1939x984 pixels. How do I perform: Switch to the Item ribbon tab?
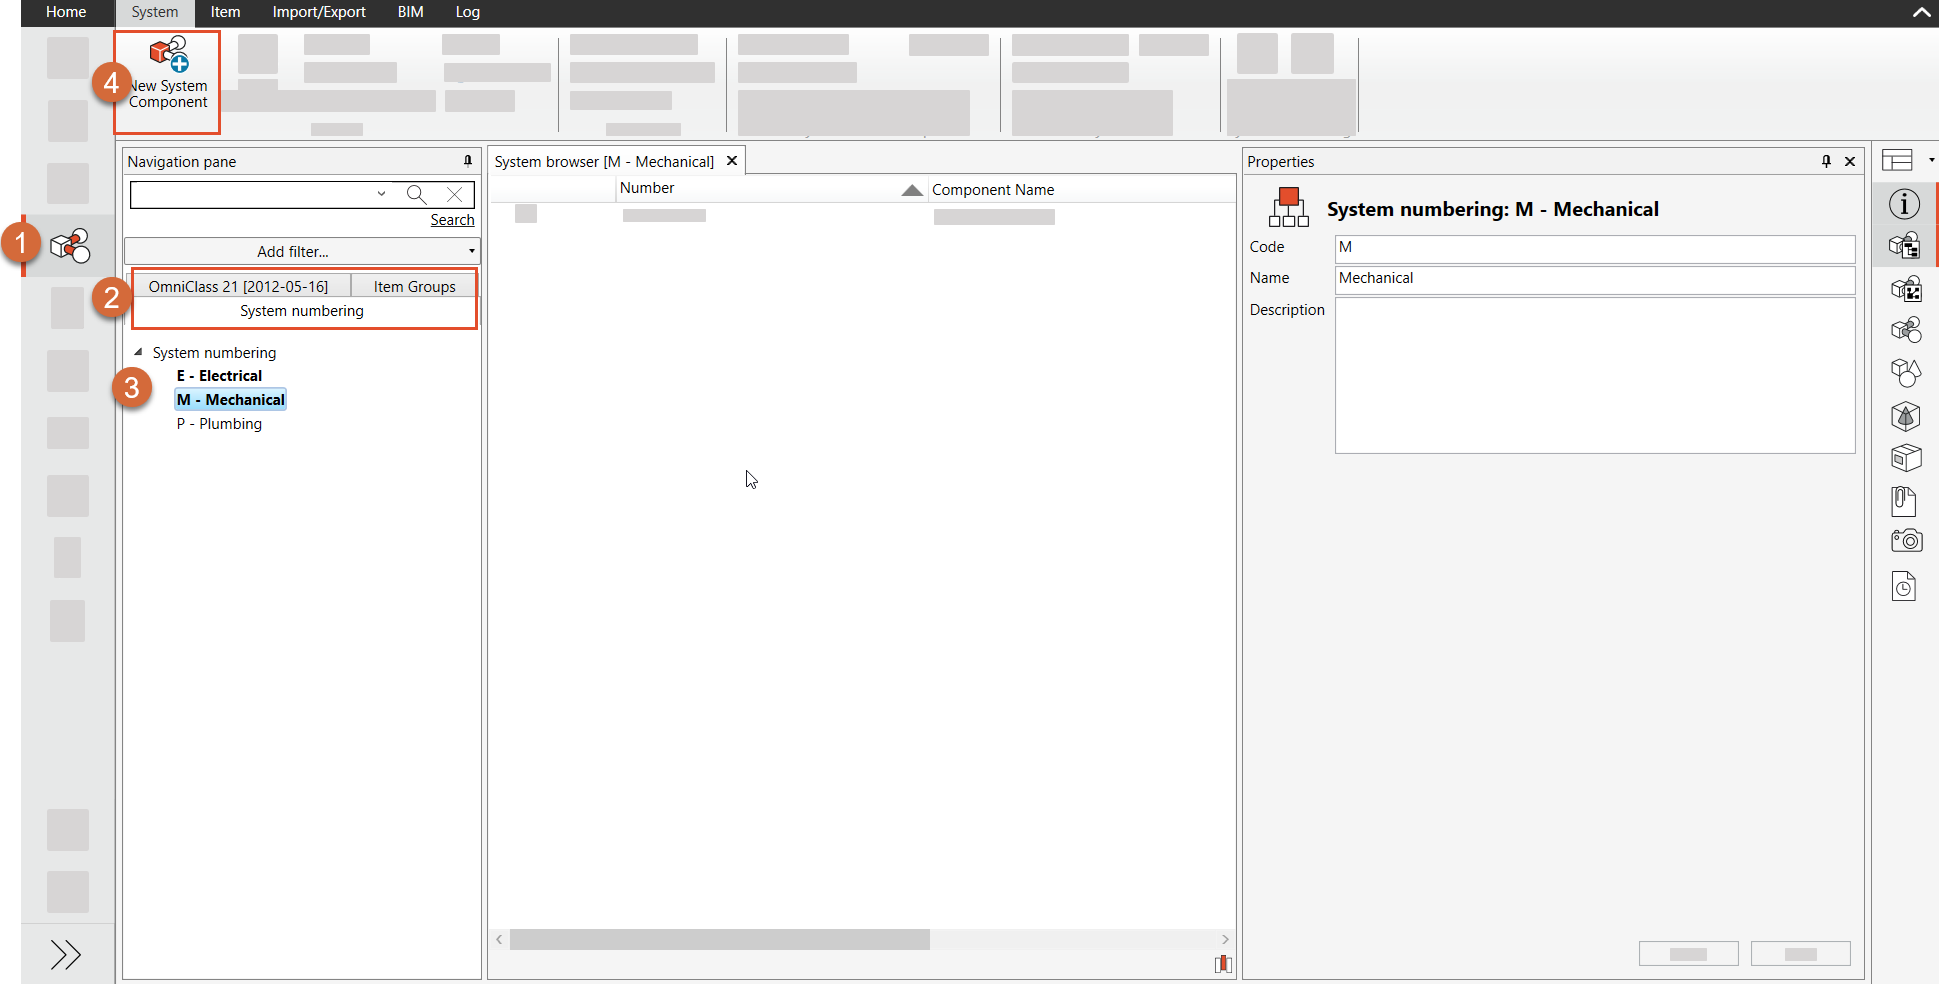(x=225, y=12)
